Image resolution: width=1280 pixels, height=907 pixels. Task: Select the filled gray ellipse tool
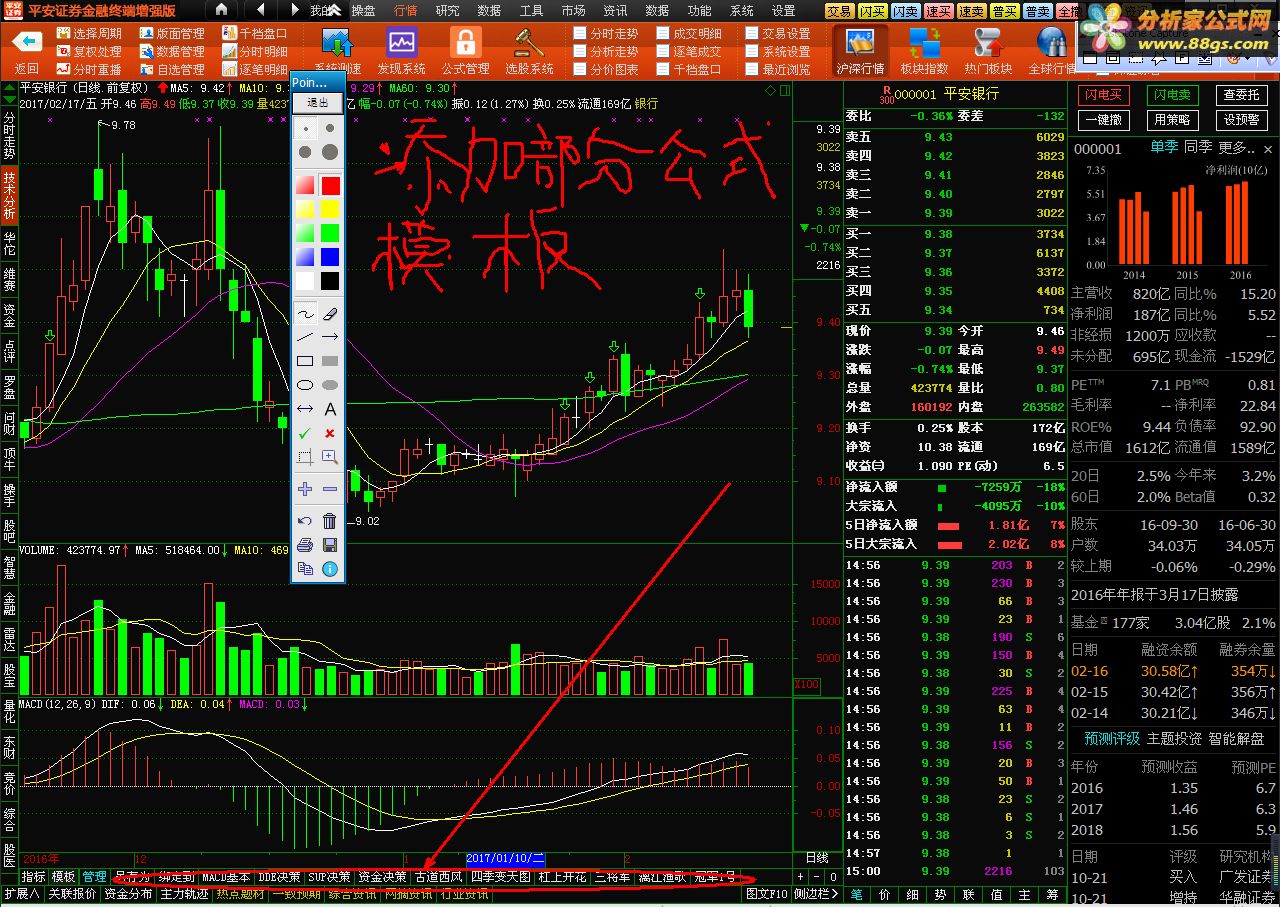[330, 385]
